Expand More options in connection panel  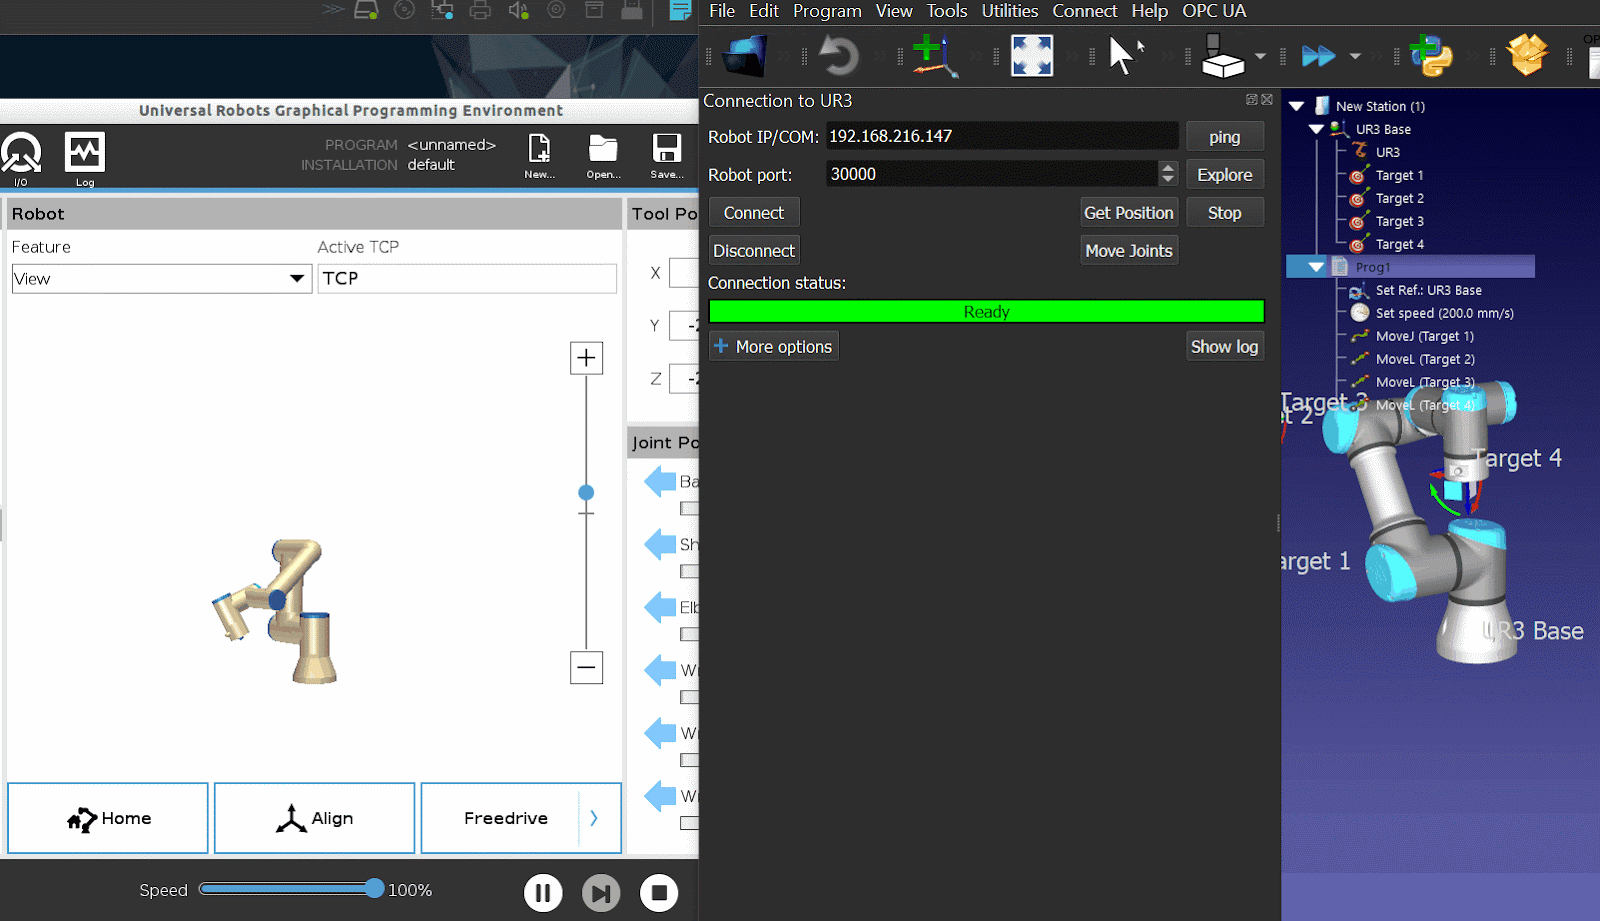[x=773, y=347]
